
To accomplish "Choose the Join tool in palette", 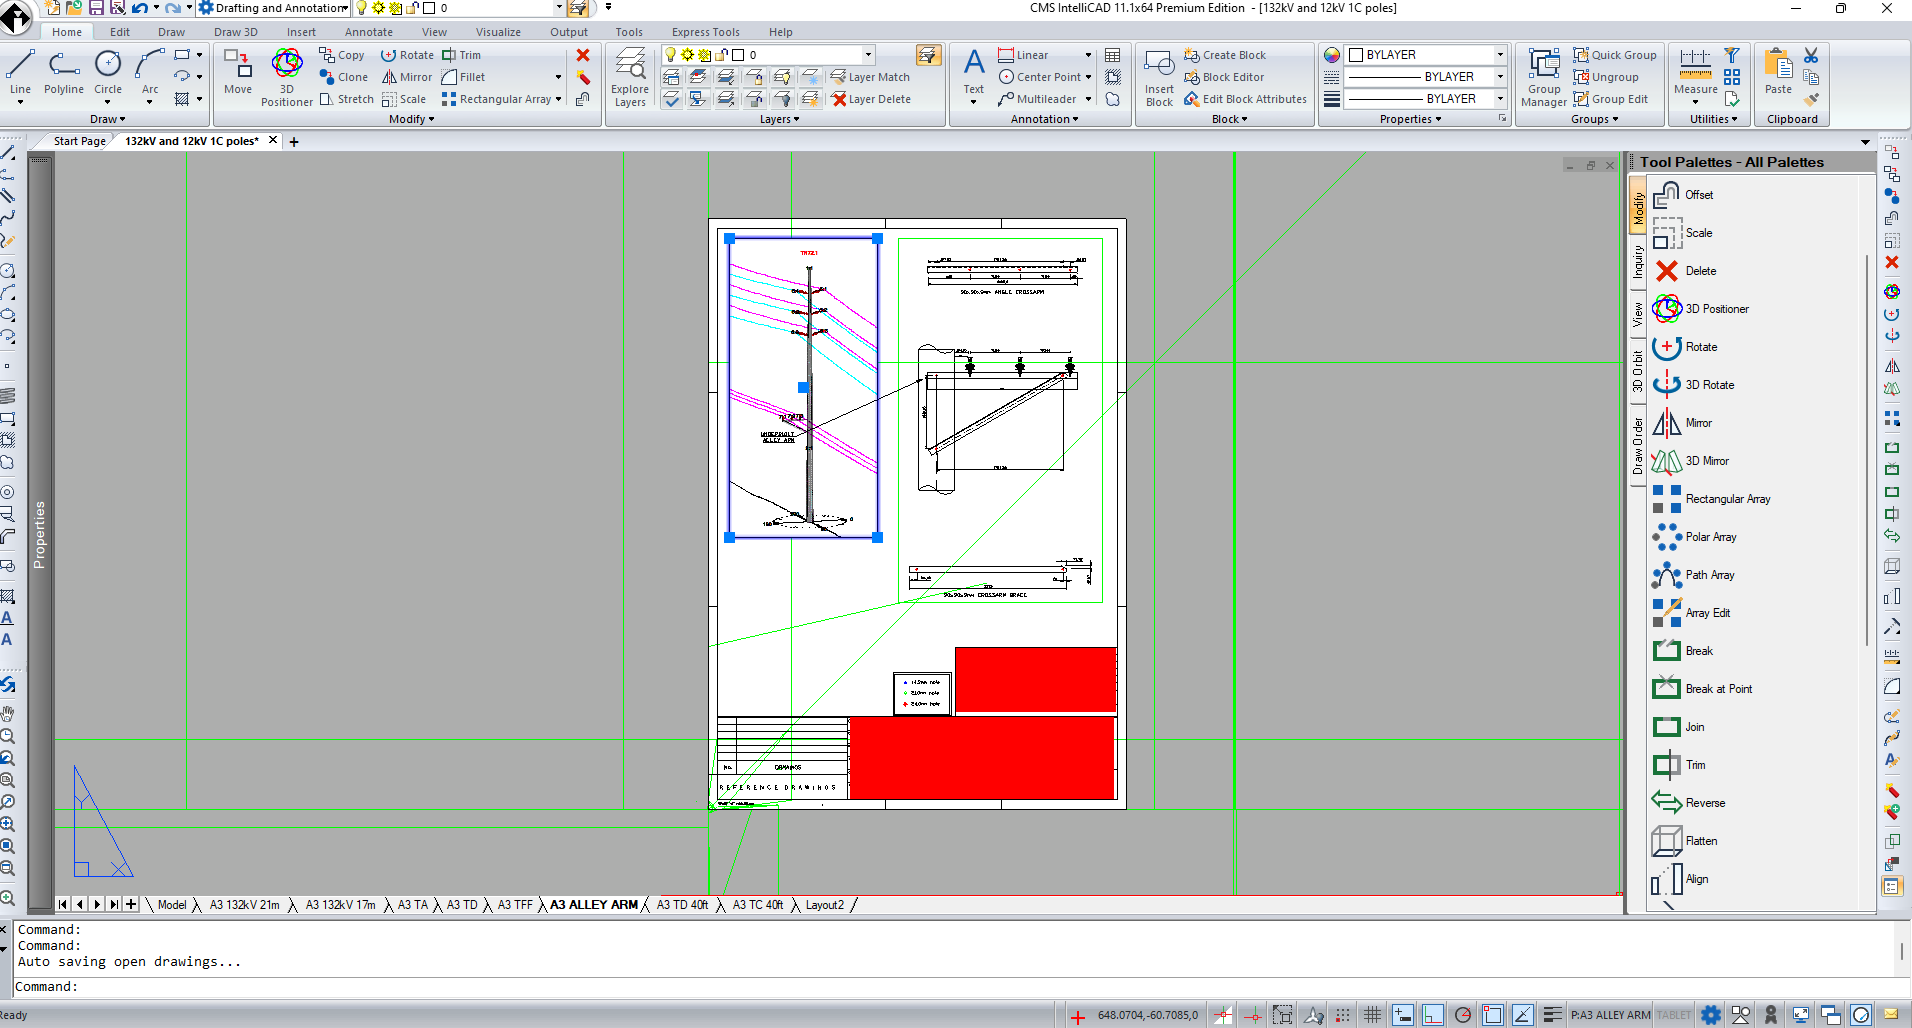I will pyautogui.click(x=1679, y=727).
